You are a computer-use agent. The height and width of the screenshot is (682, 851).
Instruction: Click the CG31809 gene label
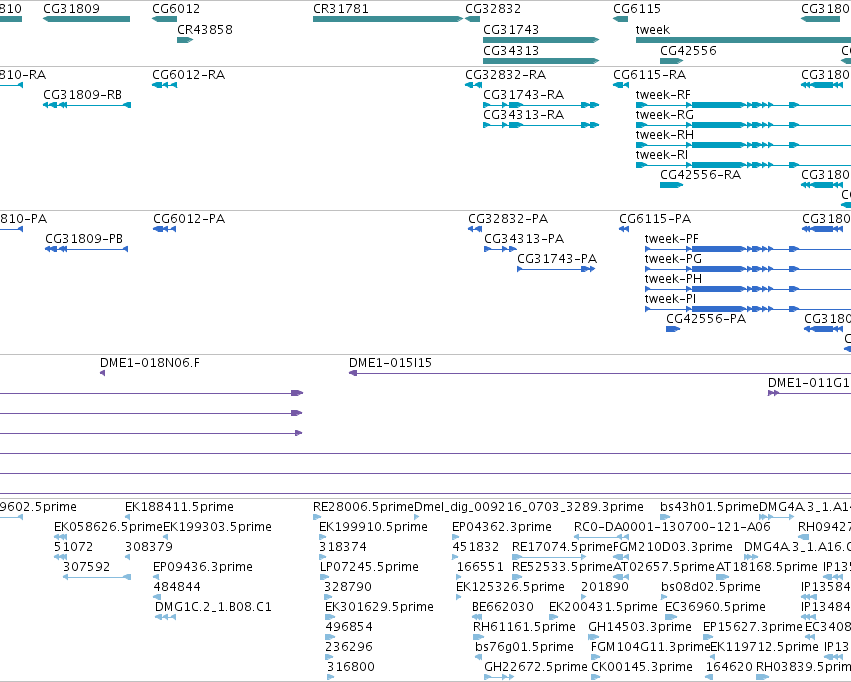[71, 9]
